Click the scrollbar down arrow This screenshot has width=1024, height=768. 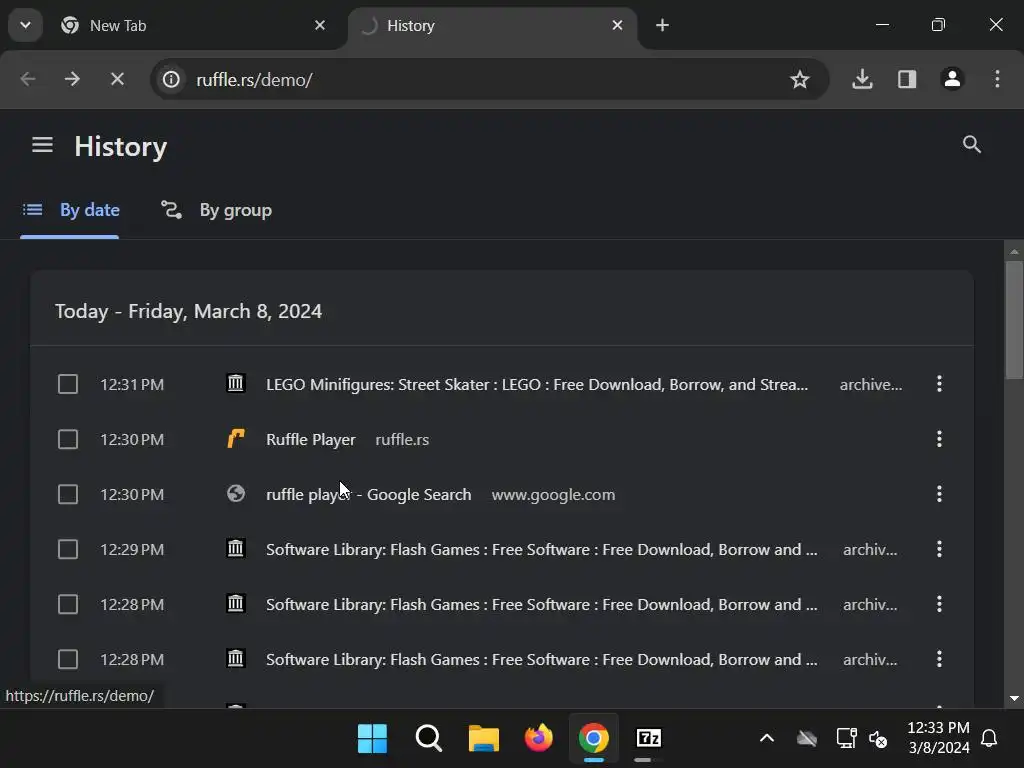click(1014, 699)
